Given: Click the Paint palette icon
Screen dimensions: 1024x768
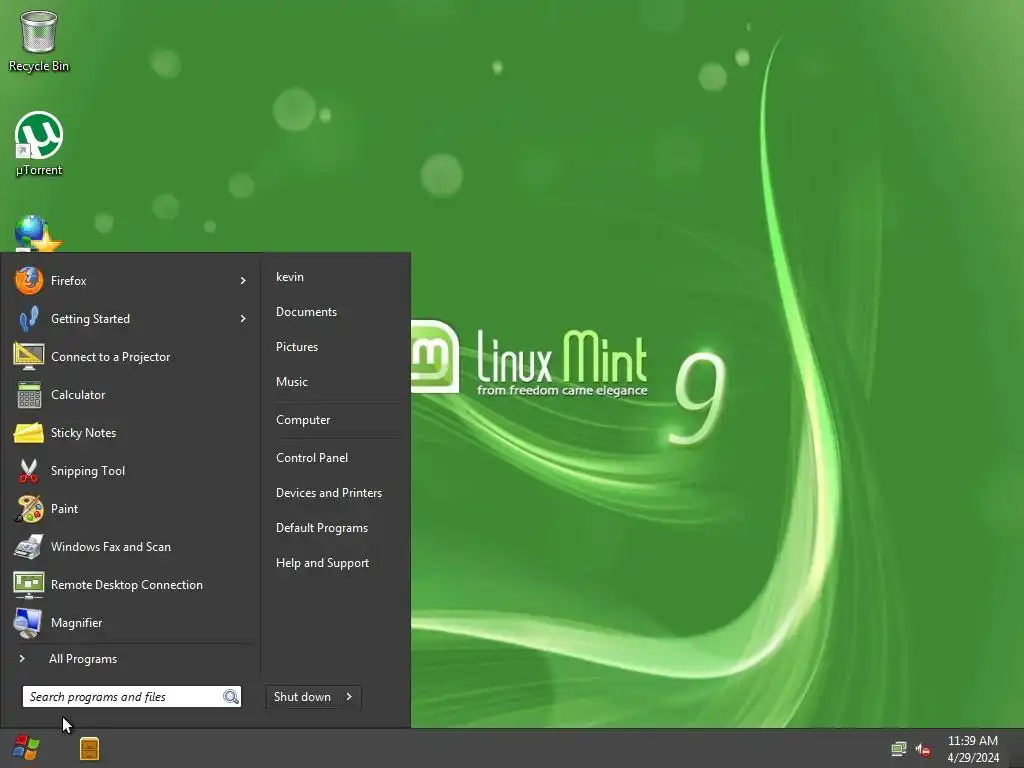Looking at the screenshot, I should [29, 509].
